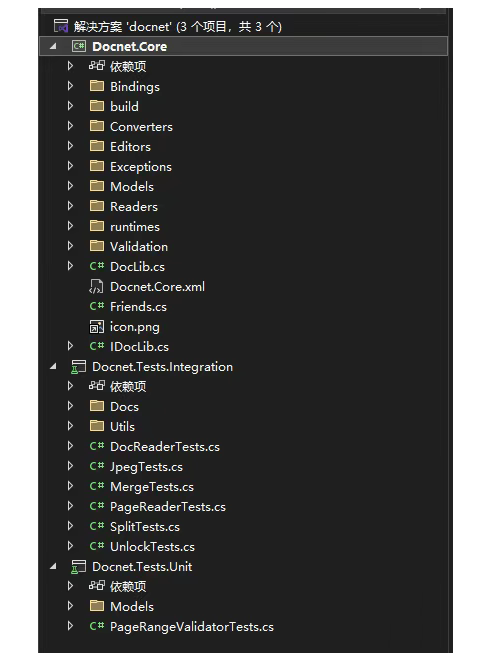Expand the PageRangeValidatorTests.cs arrow
The image size is (485, 659).
[x=70, y=626]
